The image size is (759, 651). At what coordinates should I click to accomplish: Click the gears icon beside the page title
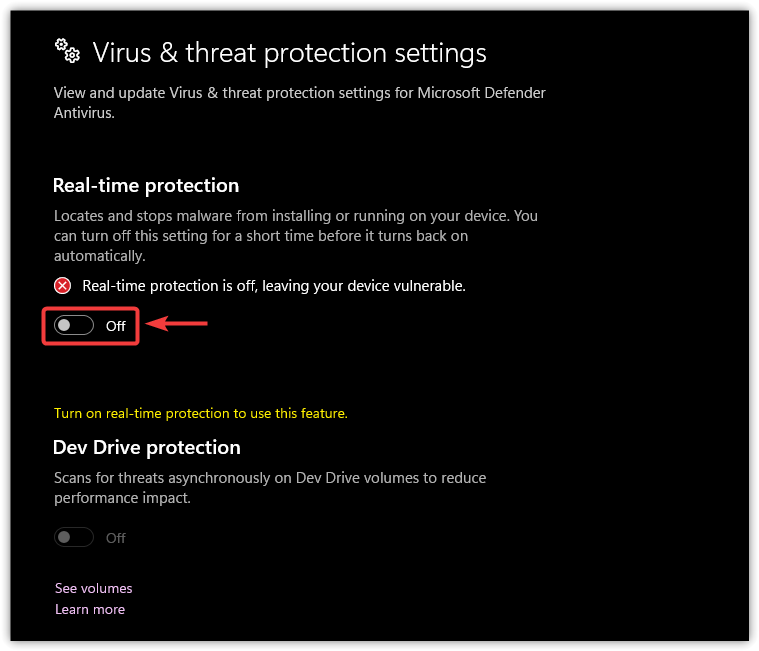coord(67,50)
